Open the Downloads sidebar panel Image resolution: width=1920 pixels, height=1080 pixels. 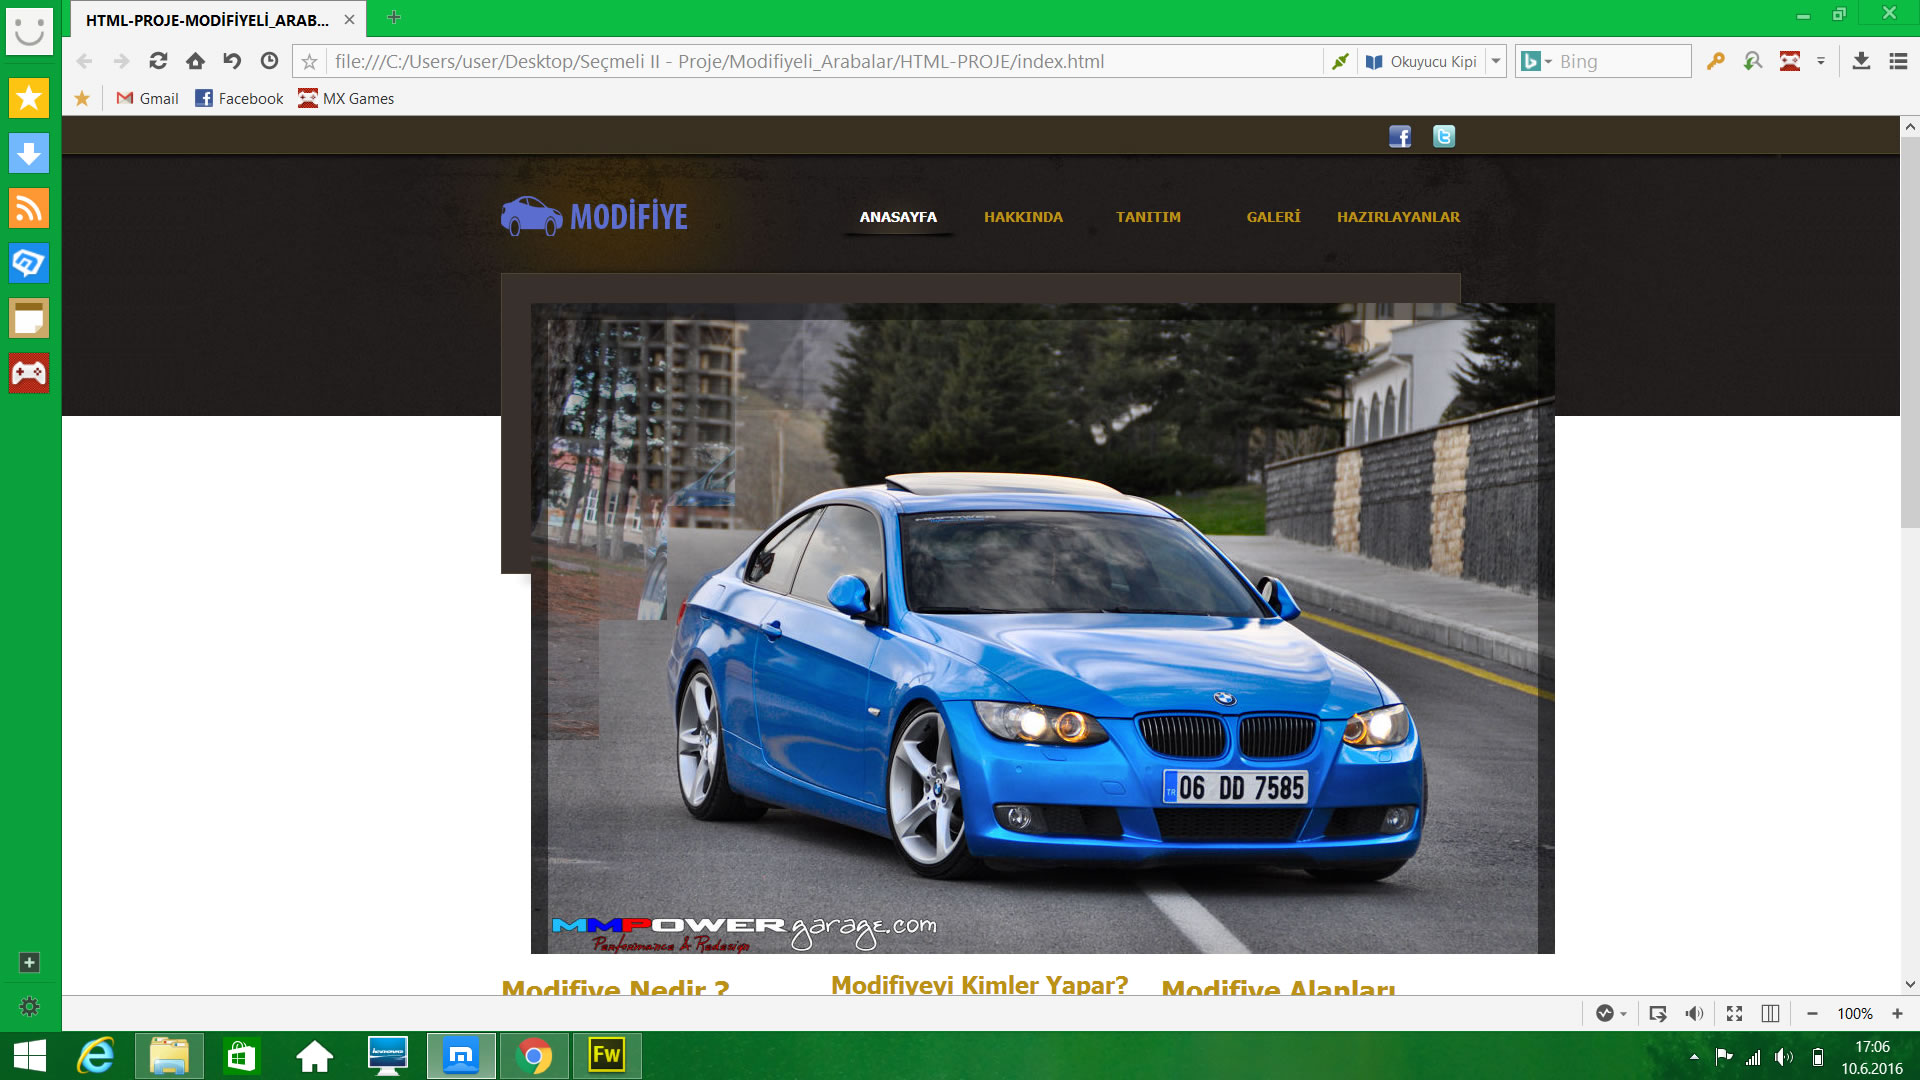point(29,153)
